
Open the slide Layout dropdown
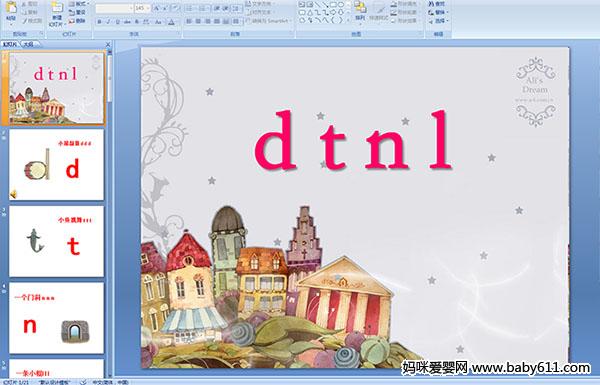78,4
